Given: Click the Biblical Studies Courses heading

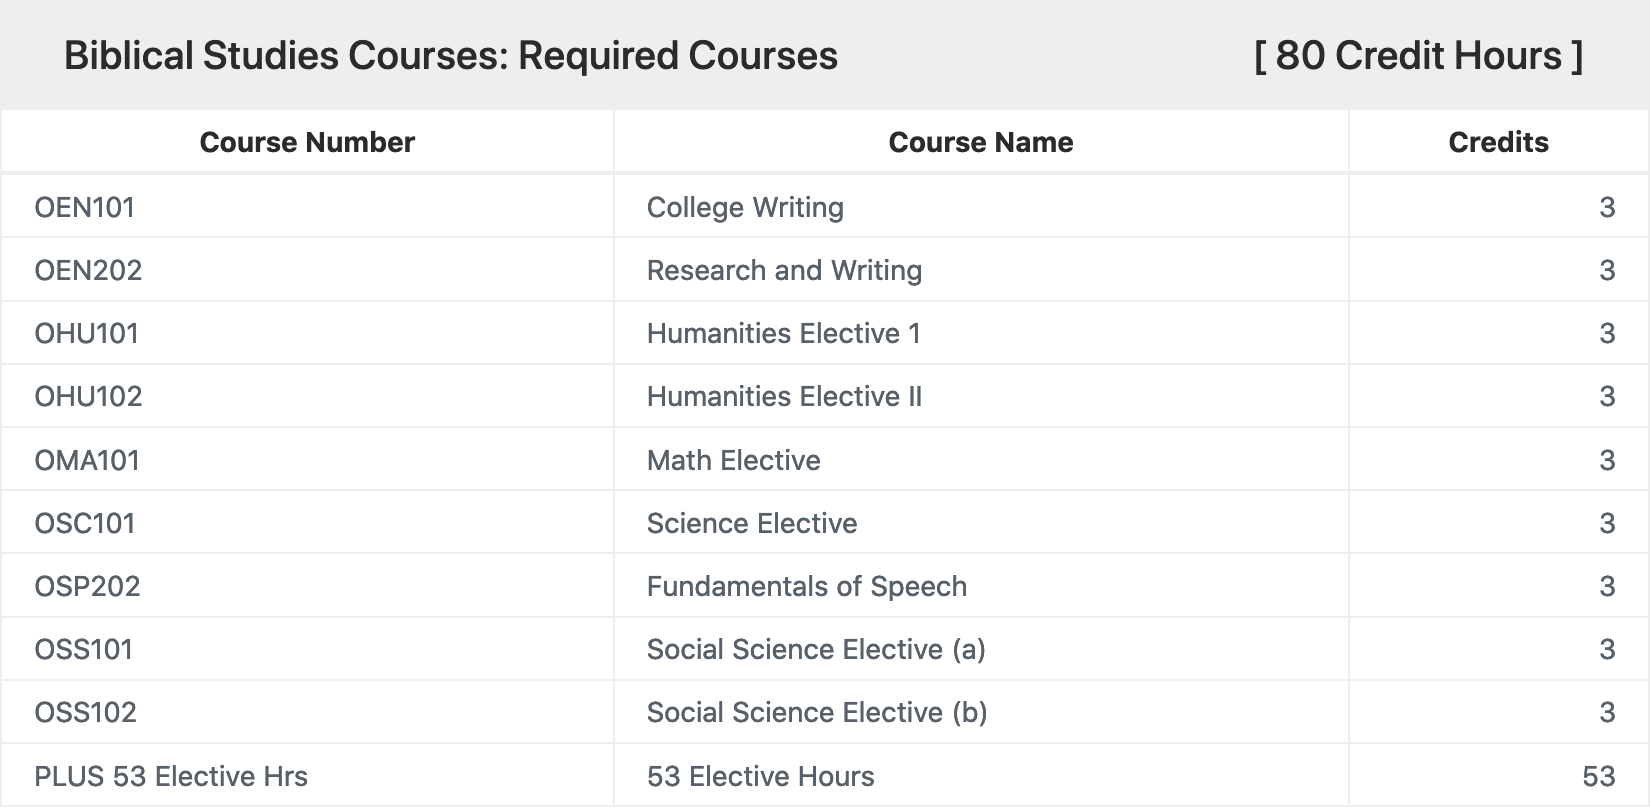Looking at the screenshot, I should tap(451, 55).
